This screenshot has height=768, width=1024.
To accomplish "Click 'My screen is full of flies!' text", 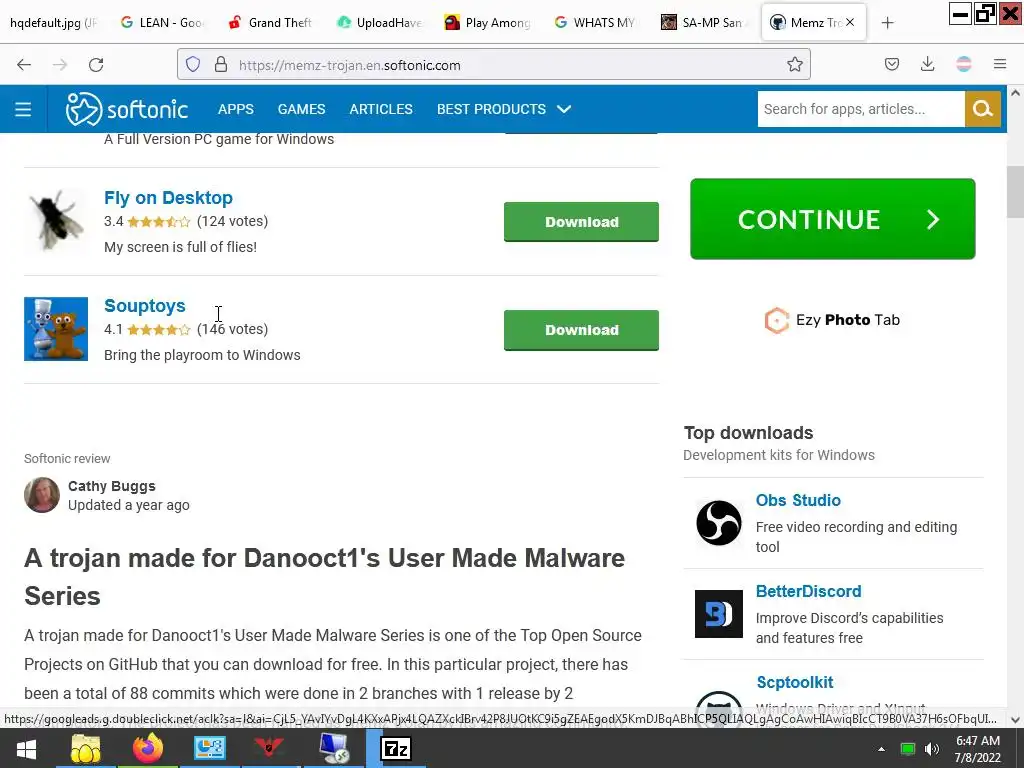I will pos(180,247).
